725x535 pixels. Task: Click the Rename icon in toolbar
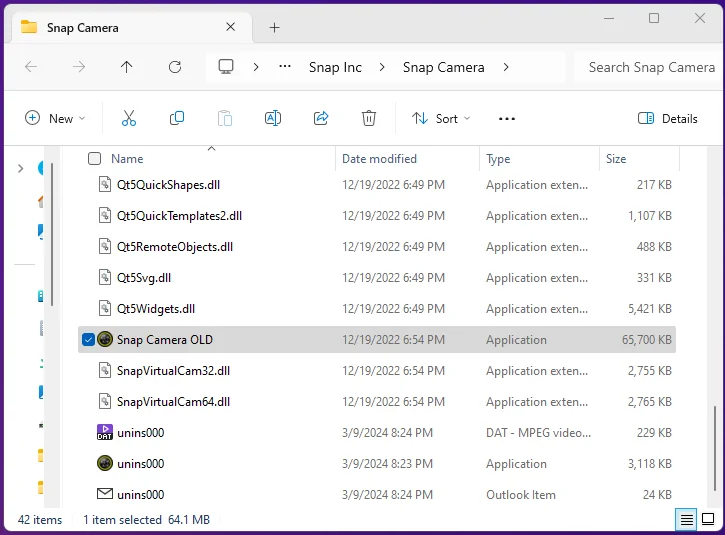[x=273, y=118]
